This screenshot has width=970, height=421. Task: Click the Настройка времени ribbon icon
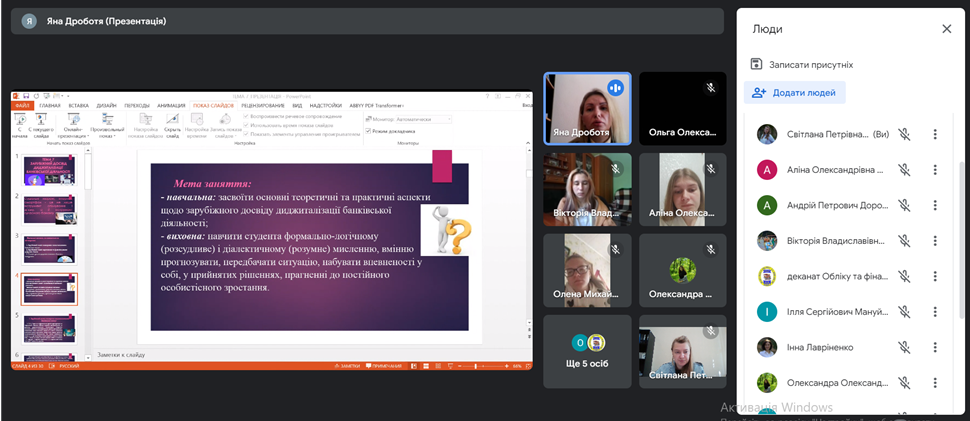[197, 124]
